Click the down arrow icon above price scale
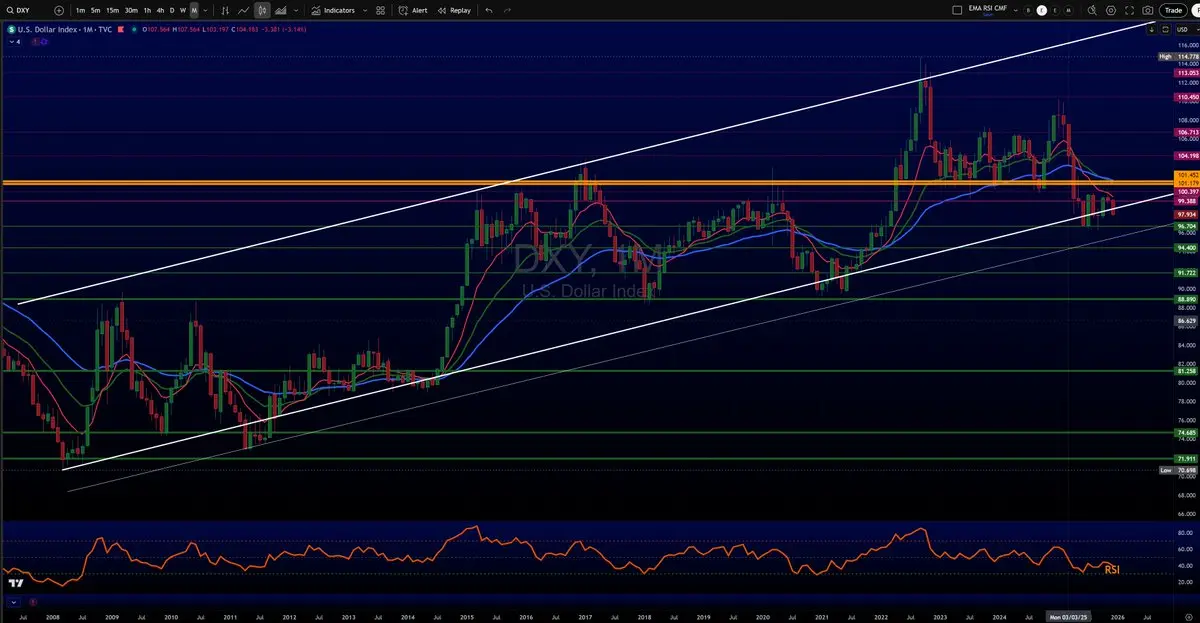The height and width of the screenshot is (623, 1200). coord(1152,30)
